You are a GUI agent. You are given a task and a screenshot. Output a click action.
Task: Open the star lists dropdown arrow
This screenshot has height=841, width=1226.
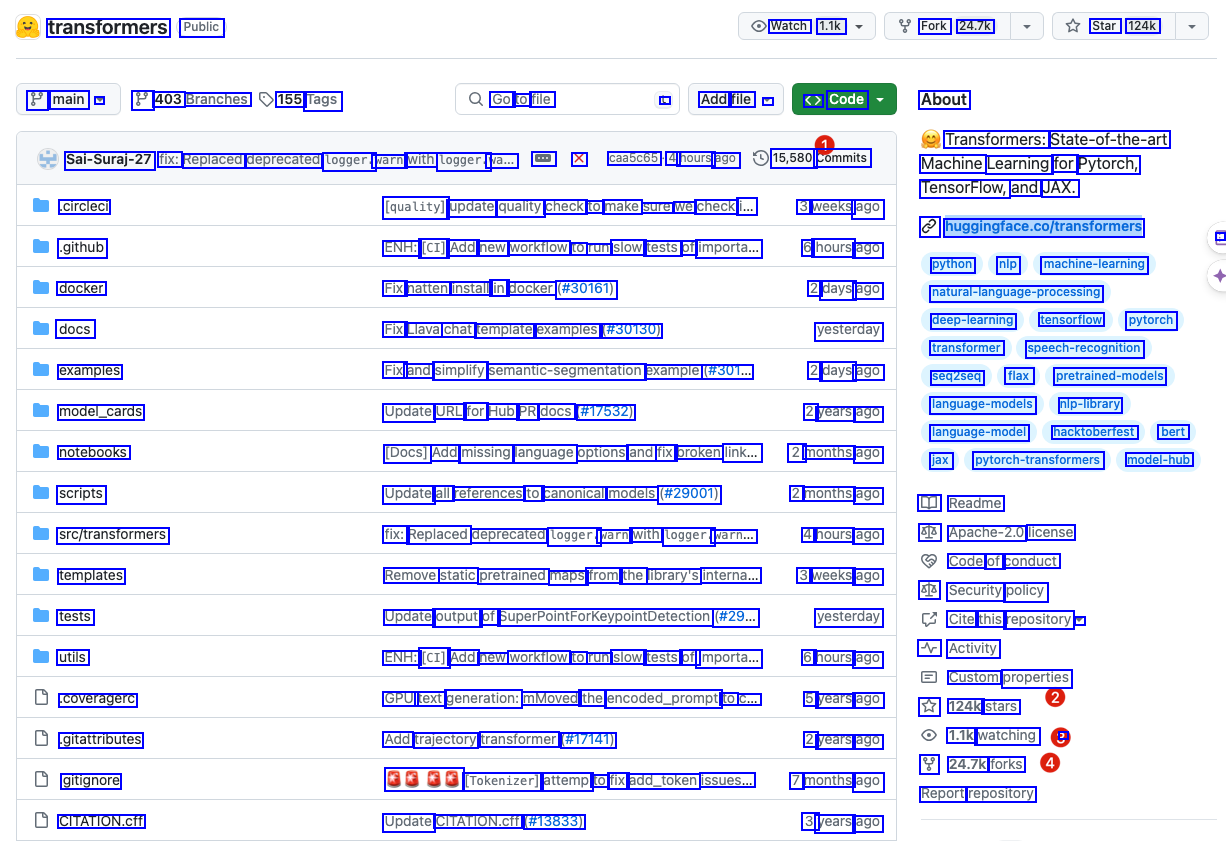click(1191, 26)
